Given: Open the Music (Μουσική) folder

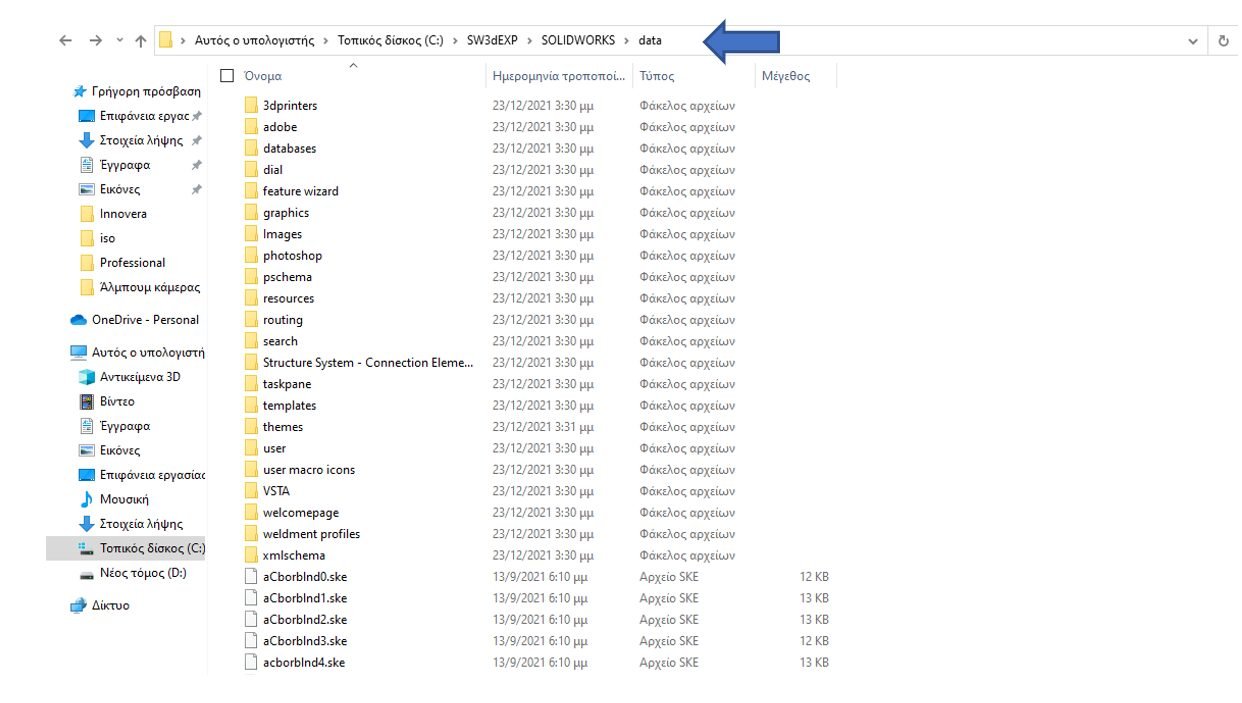Looking at the screenshot, I should 124,499.
